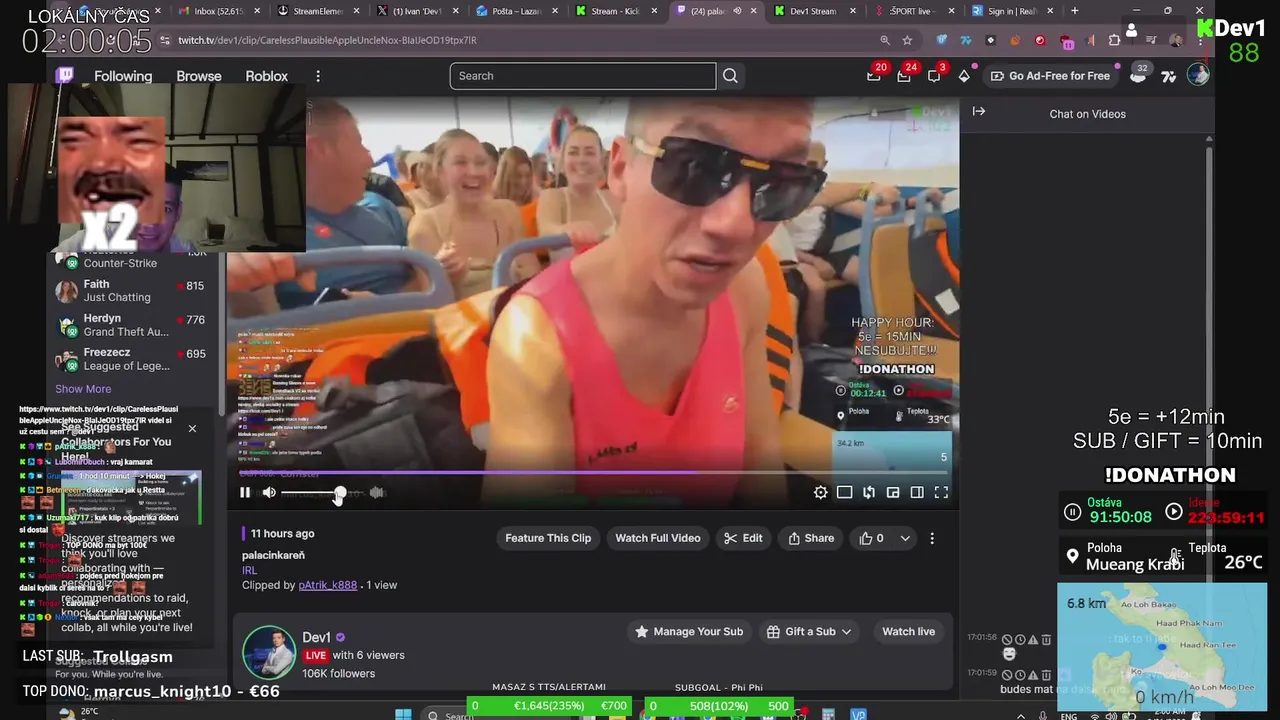The image size is (1280, 720).
Task: Focus the Twitch Search field
Action: pos(583,76)
